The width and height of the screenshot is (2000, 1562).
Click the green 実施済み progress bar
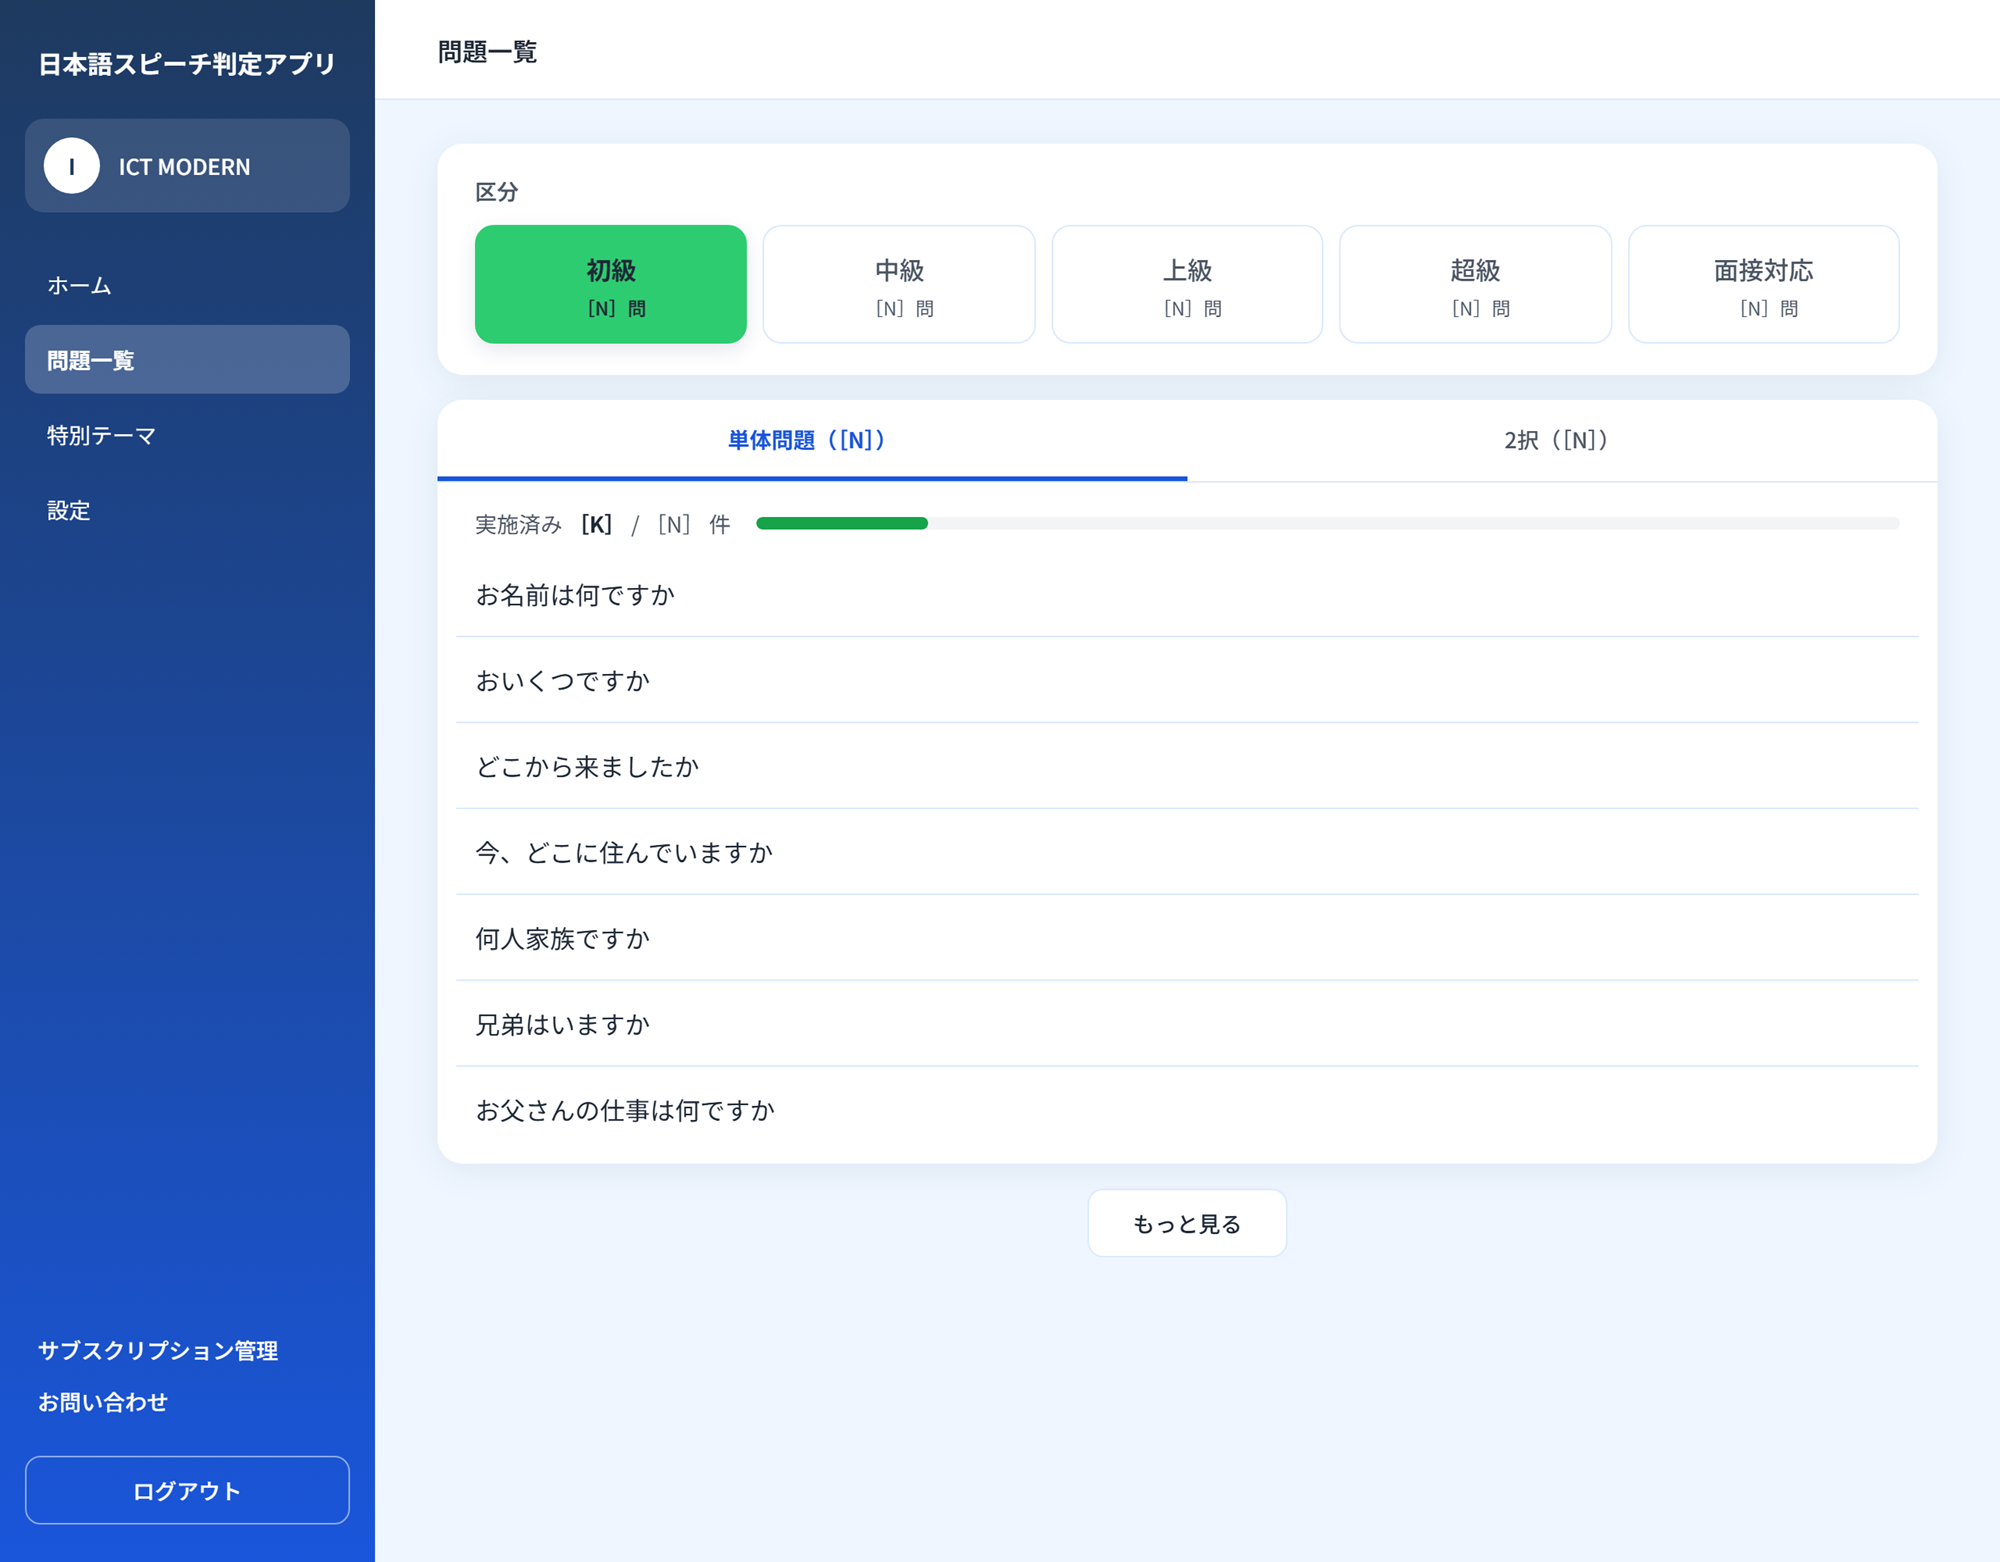[x=842, y=523]
